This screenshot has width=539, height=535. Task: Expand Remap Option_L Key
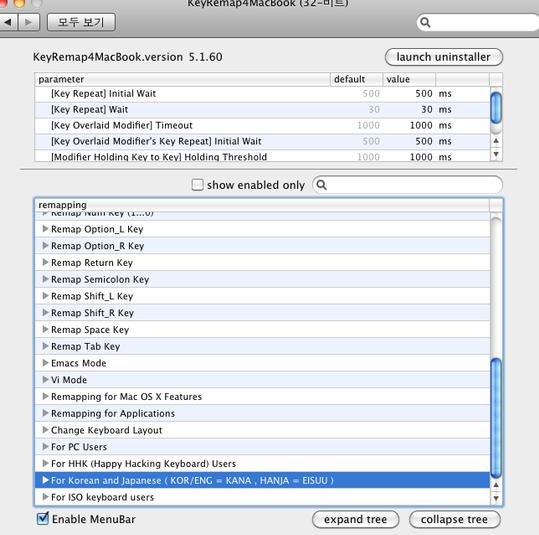pyautogui.click(x=45, y=229)
